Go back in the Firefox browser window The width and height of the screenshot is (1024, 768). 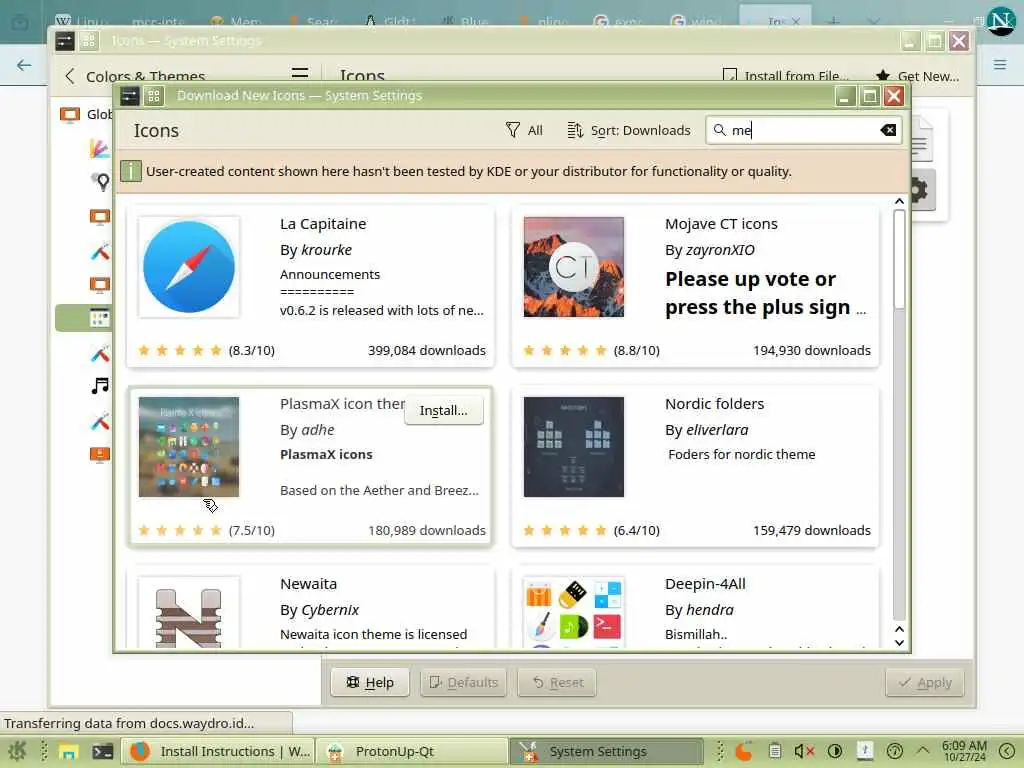coord(24,65)
